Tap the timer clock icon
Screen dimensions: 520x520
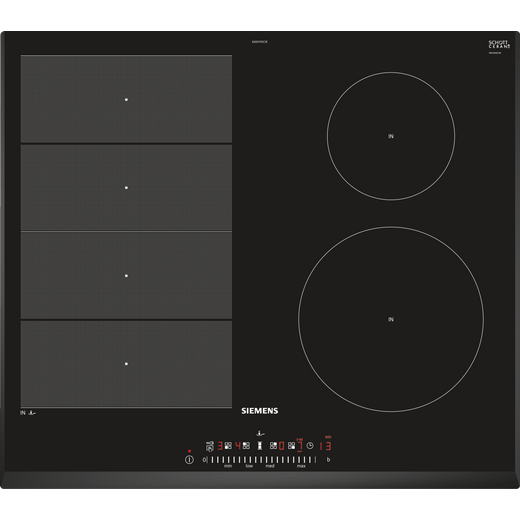(x=310, y=446)
